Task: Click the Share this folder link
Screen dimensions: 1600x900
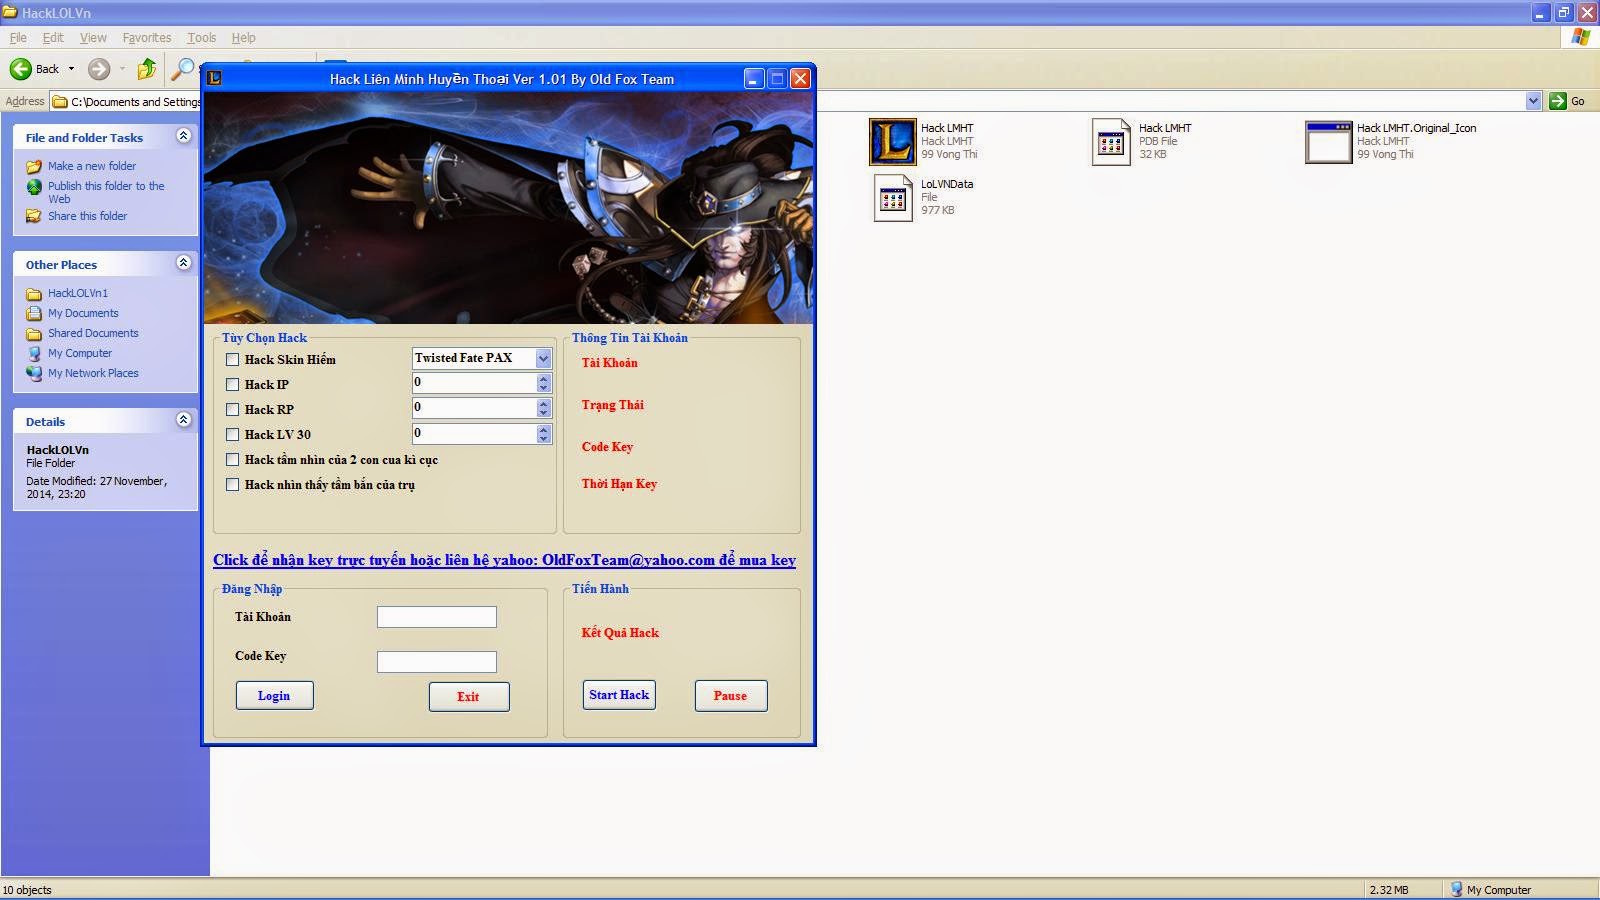Action: (87, 216)
